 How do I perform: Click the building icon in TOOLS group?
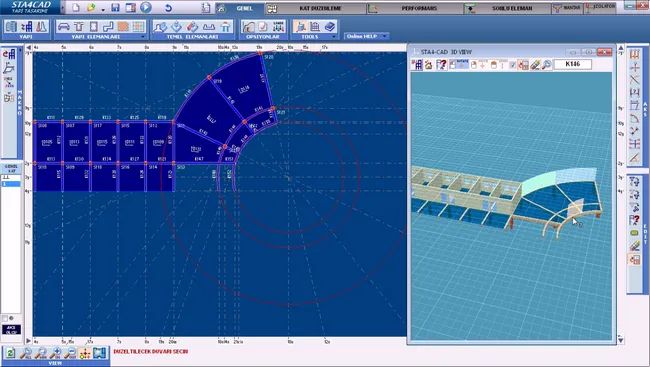click(315, 27)
